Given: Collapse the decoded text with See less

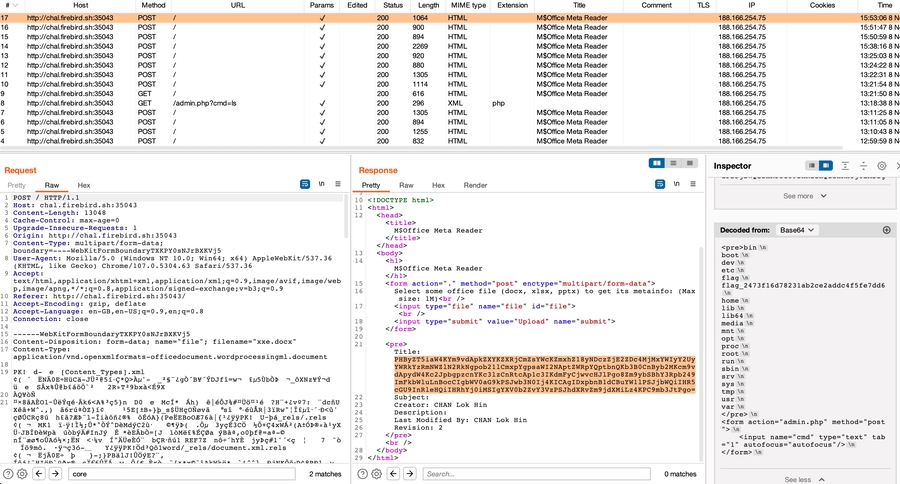Looking at the screenshot, I should [x=805, y=479].
